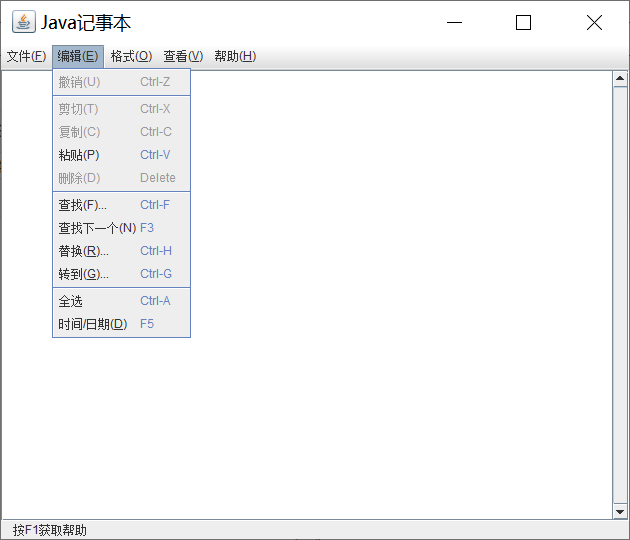Minimize the Java记事本 window
The height and width of the screenshot is (540, 630).
(454, 22)
